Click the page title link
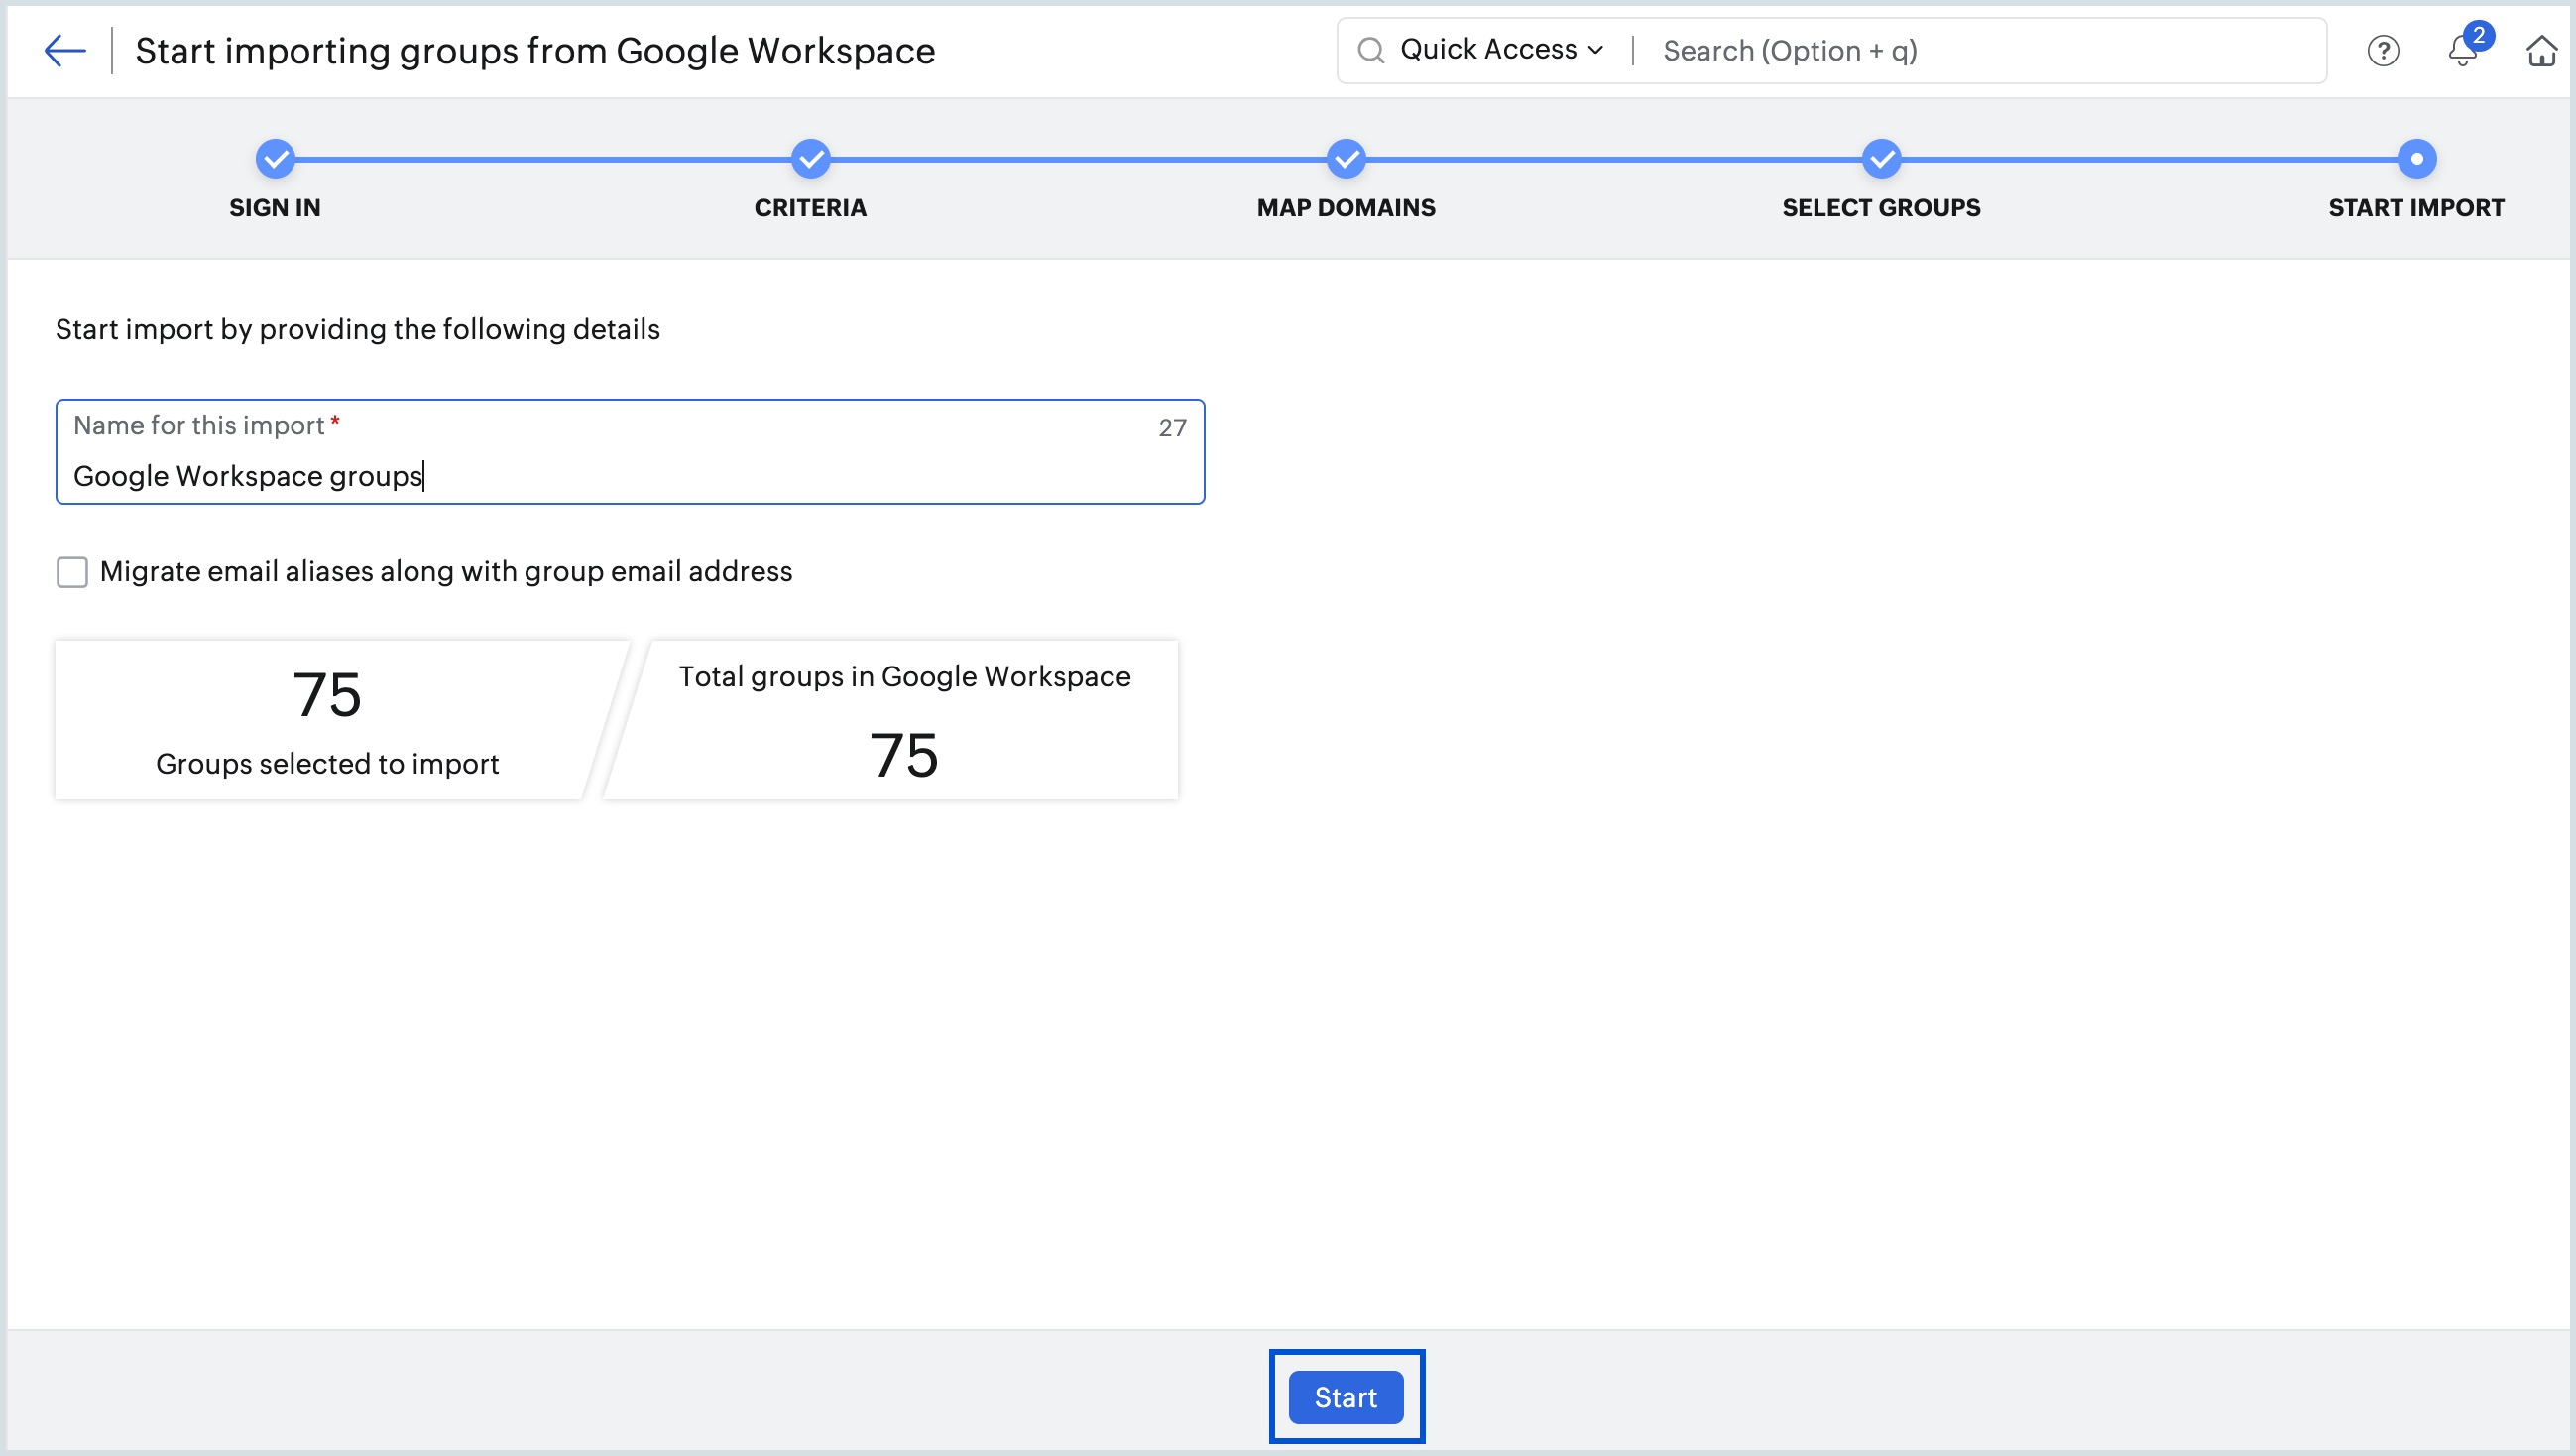 (535, 50)
